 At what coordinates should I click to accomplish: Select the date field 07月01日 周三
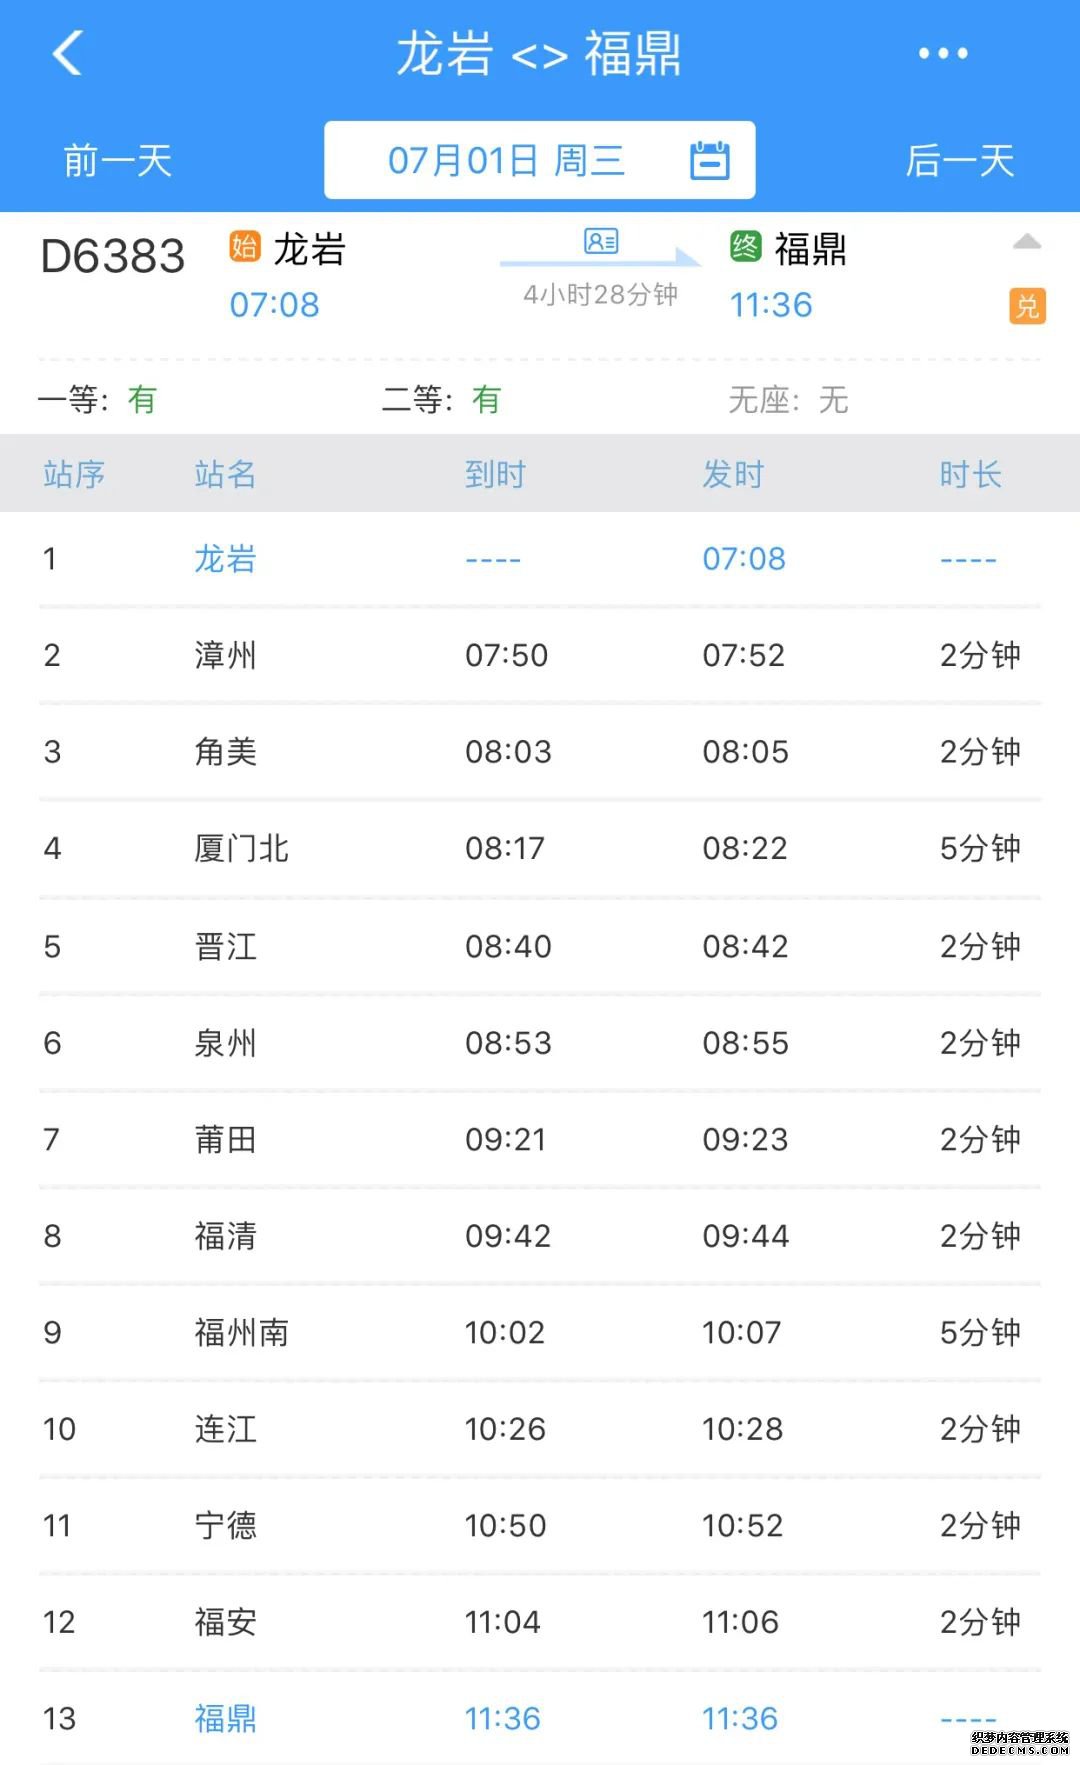click(x=540, y=160)
